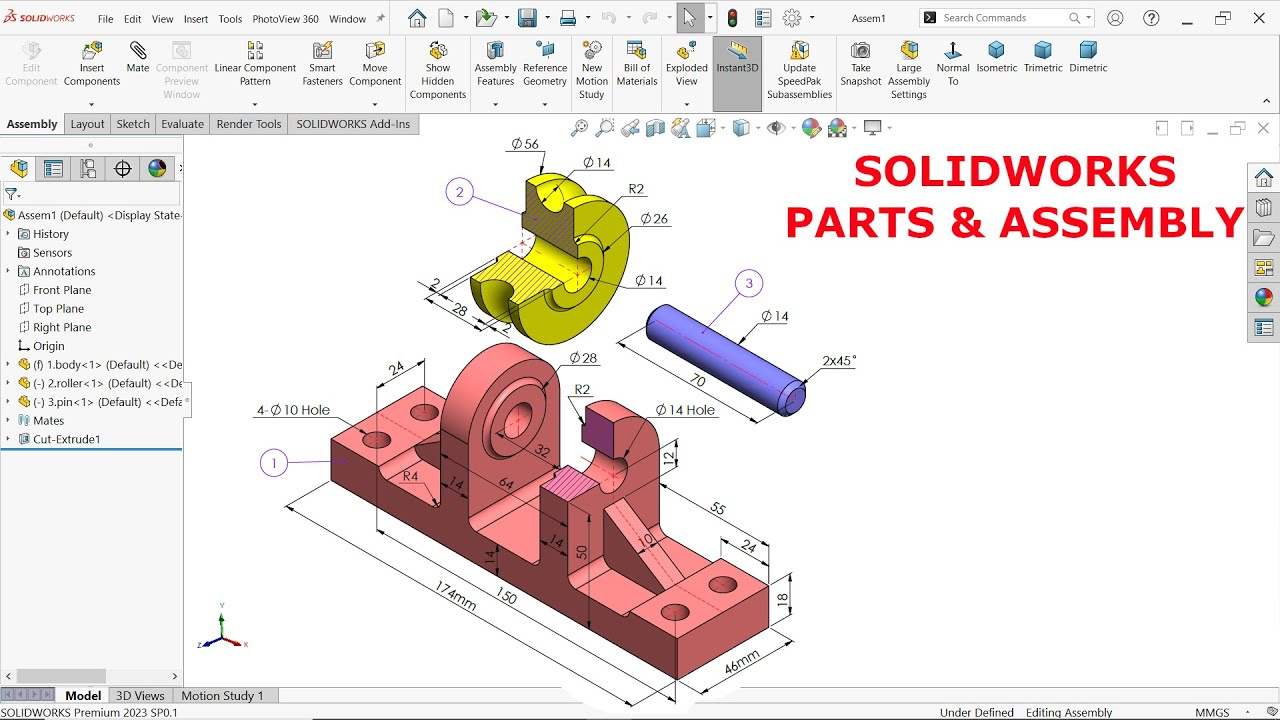
Task: Click the Save icon
Action: 527,18
